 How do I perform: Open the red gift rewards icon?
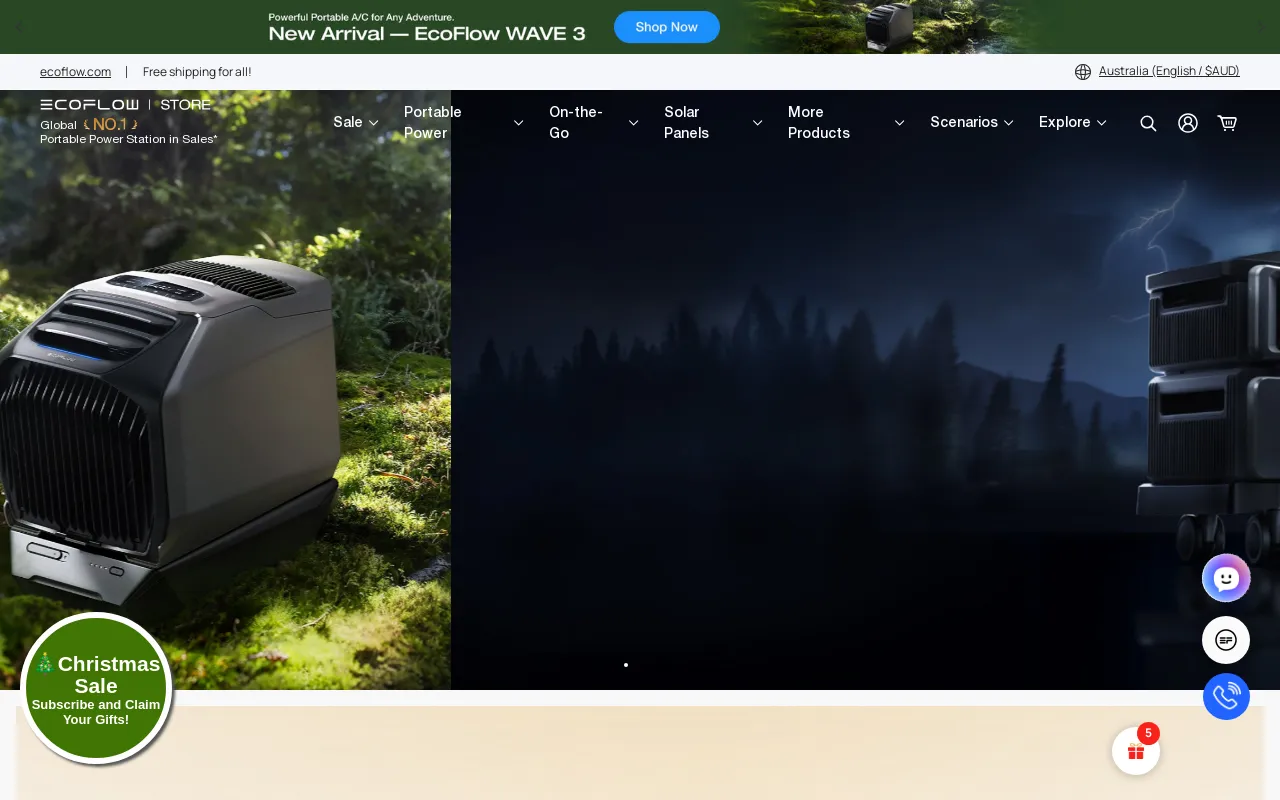pos(1136,751)
